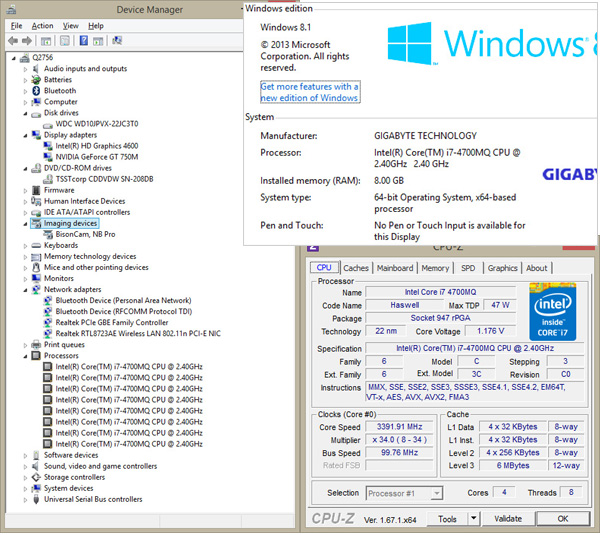Open the Action menu
The height and width of the screenshot is (535, 600).
tap(42, 26)
